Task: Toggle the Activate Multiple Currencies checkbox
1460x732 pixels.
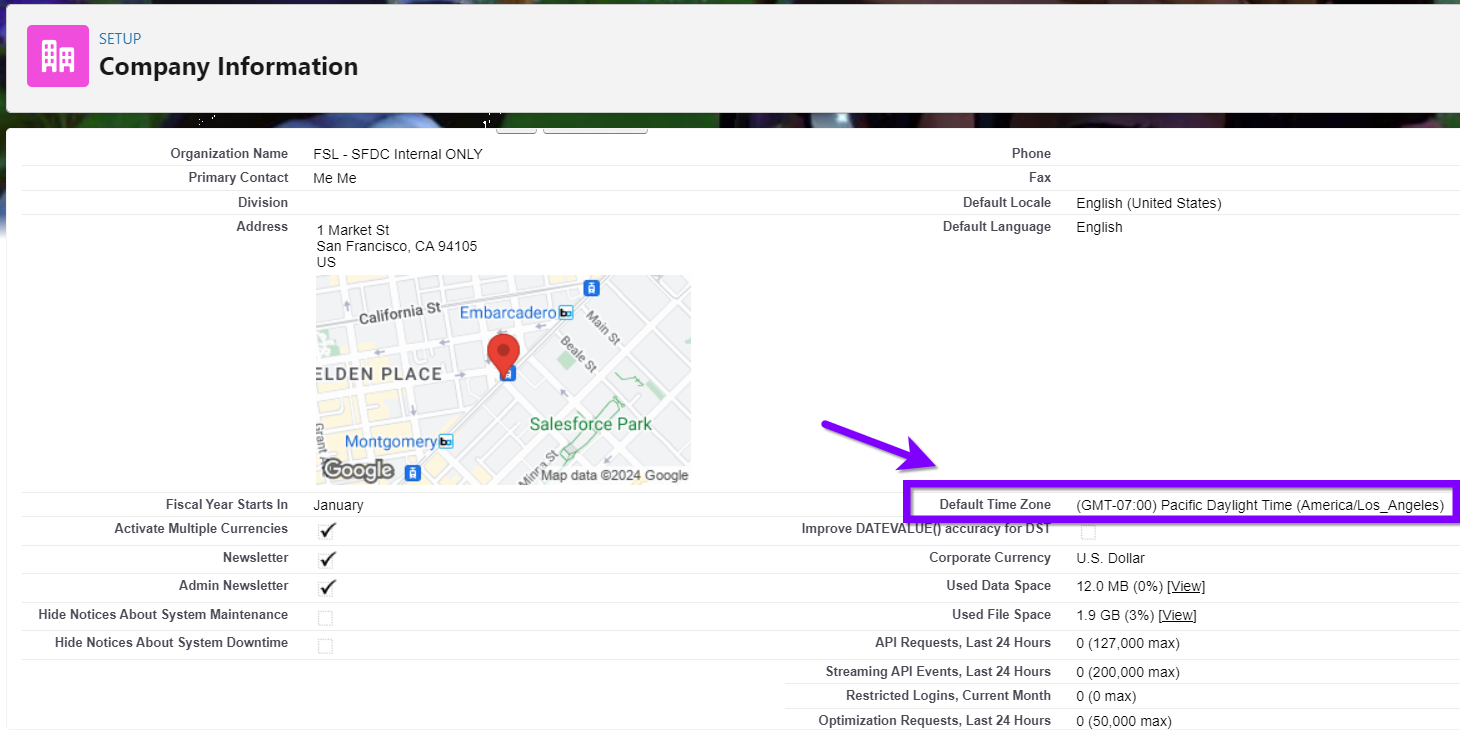Action: tap(327, 530)
